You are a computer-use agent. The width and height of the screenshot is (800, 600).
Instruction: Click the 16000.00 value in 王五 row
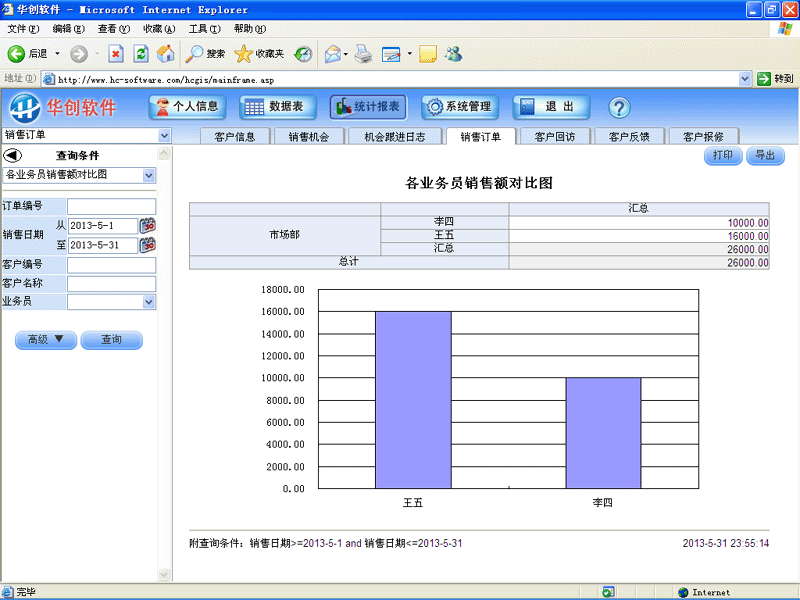tap(747, 236)
